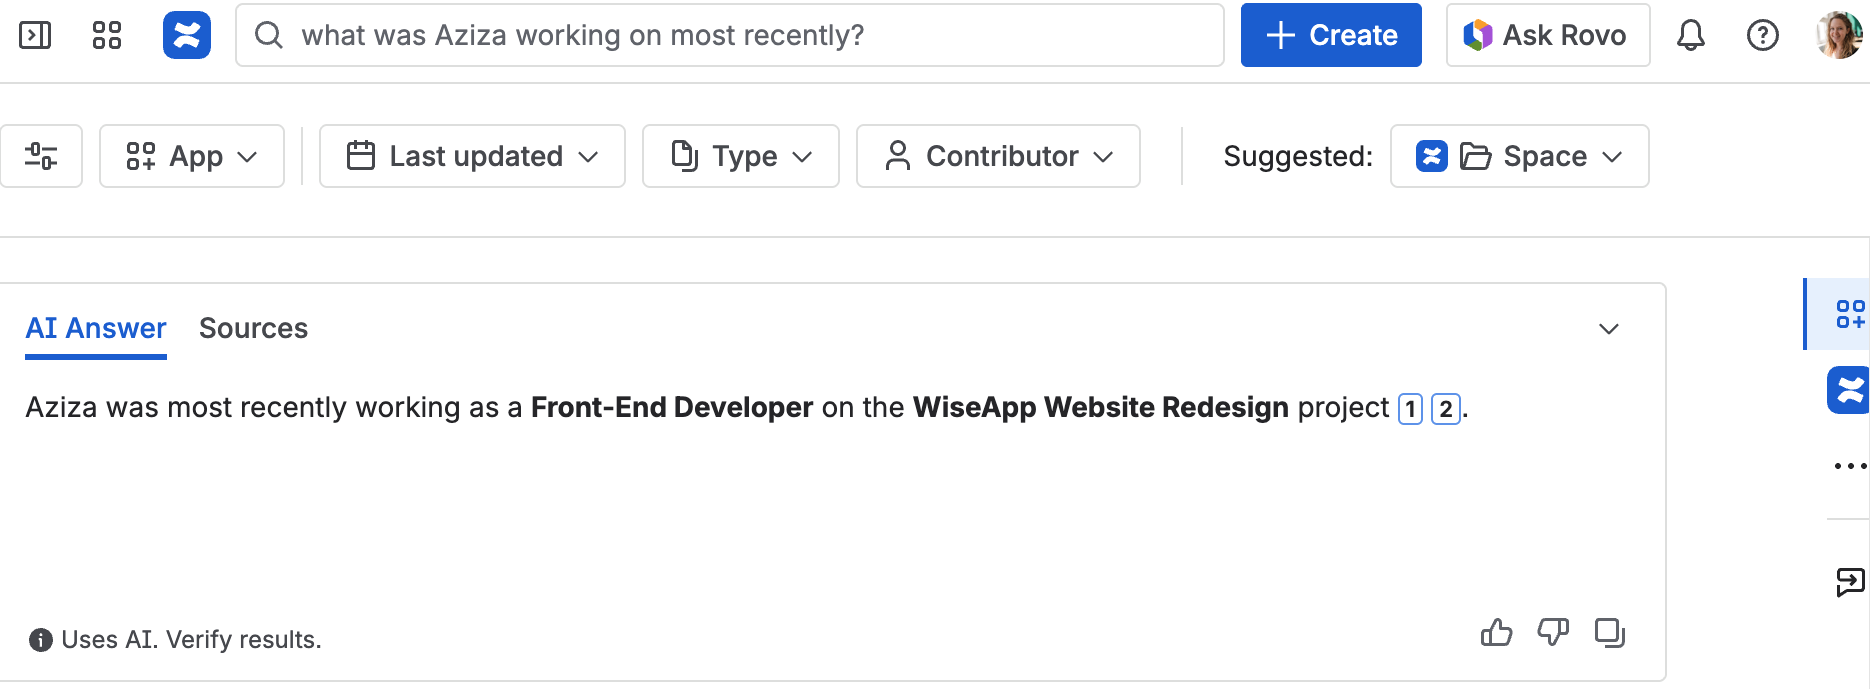Screen dimensions: 1870x689
Task: Open the app switcher grid
Action: click(x=107, y=36)
